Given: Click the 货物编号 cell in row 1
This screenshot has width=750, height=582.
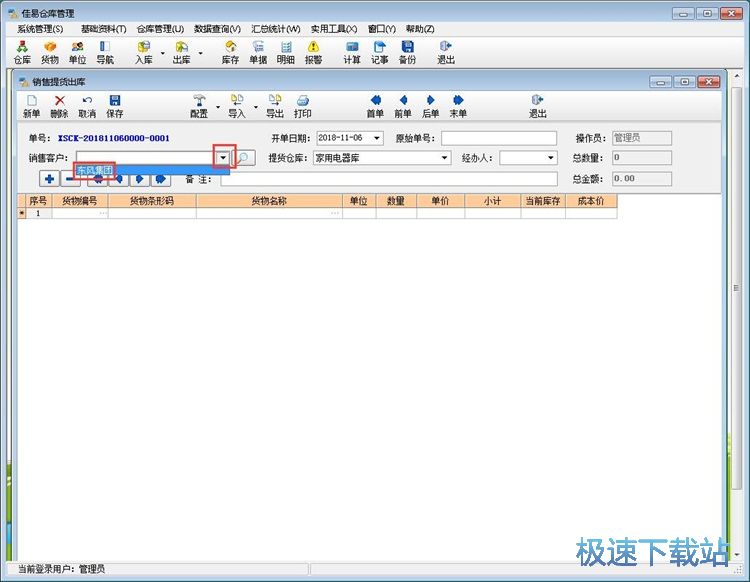Looking at the screenshot, I should [x=80, y=213].
